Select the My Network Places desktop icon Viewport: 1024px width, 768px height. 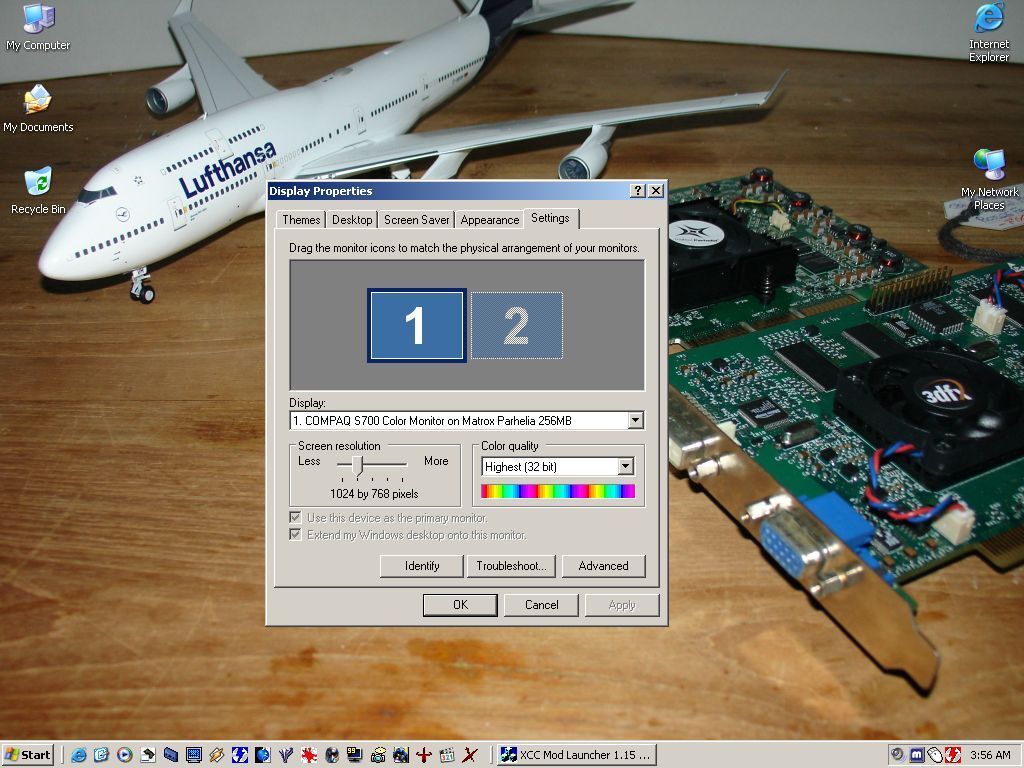click(x=989, y=180)
